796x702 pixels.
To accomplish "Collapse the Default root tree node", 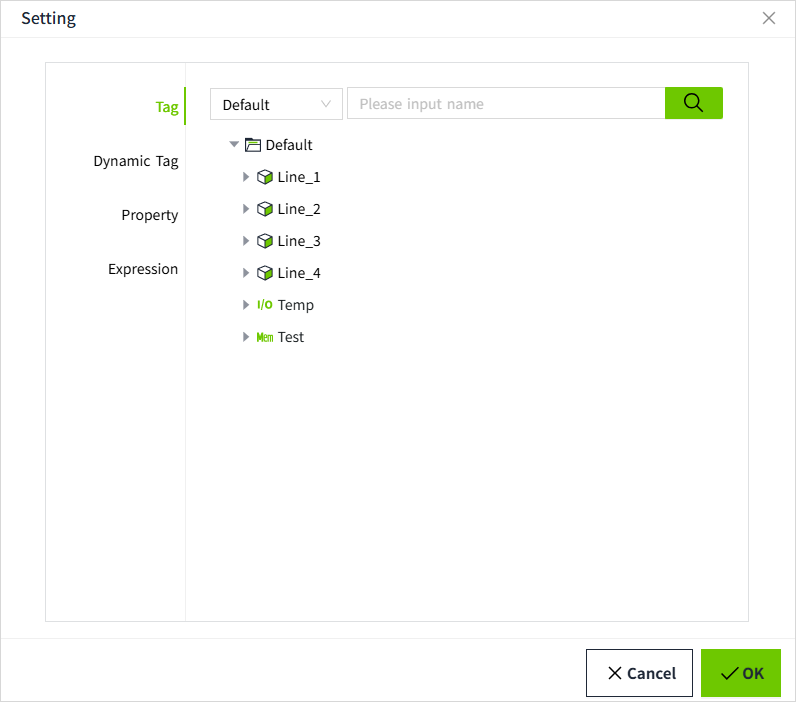I will [234, 145].
